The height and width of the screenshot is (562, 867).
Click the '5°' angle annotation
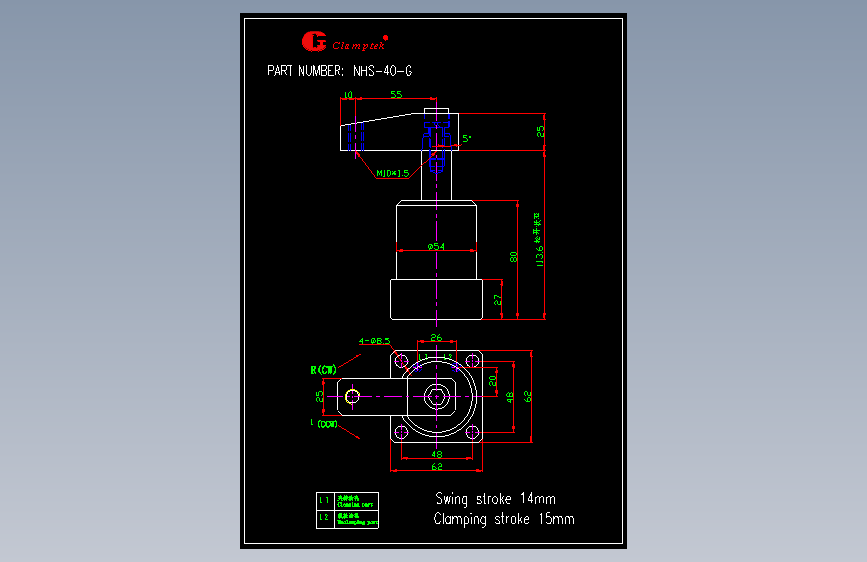tap(467, 138)
